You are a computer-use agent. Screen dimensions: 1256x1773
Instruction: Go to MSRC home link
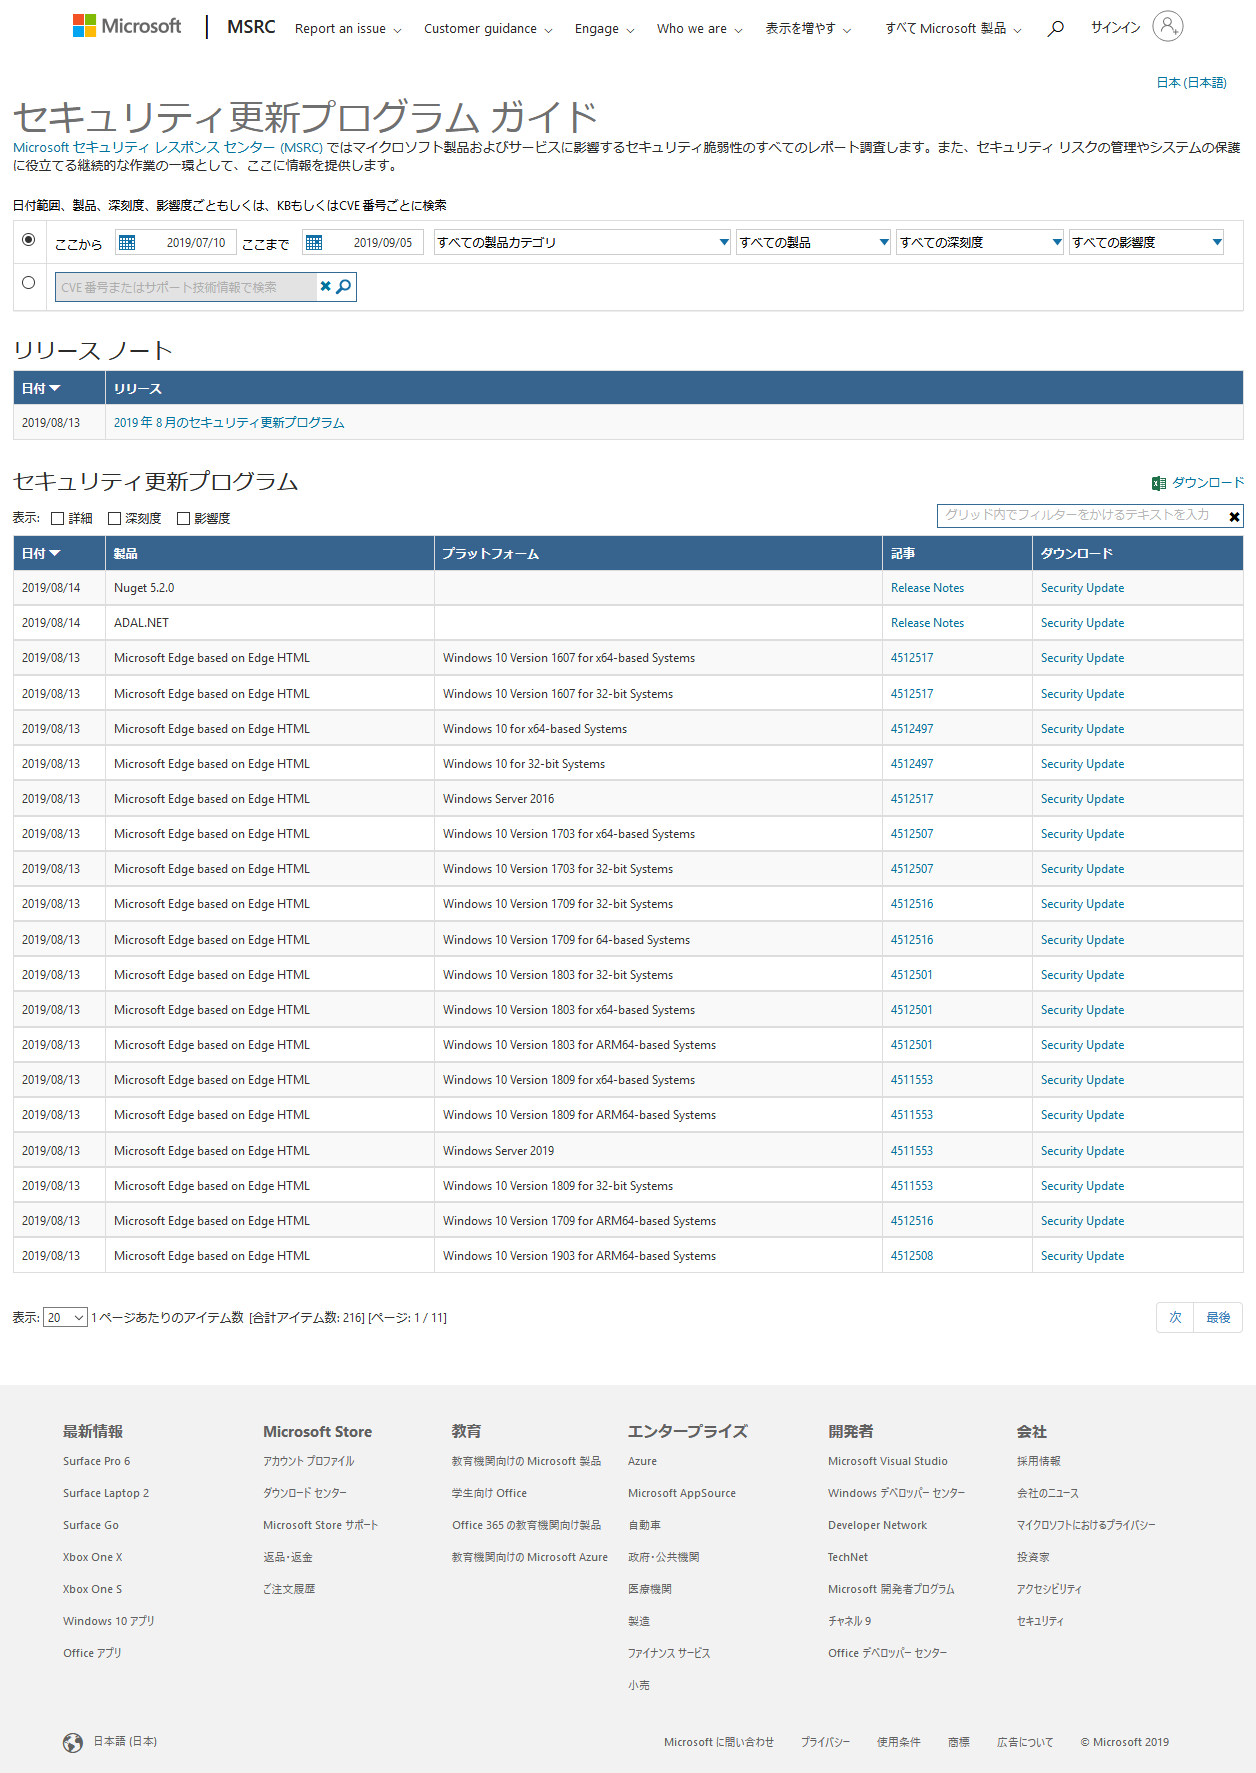click(251, 27)
